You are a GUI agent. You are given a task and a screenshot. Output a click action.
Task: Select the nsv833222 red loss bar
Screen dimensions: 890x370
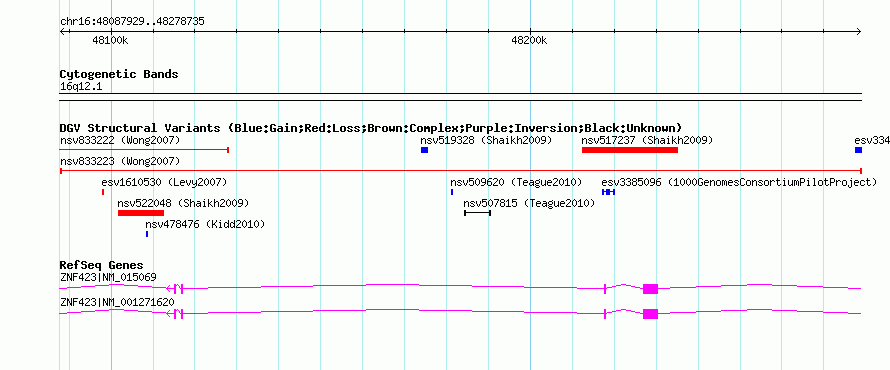144,150
